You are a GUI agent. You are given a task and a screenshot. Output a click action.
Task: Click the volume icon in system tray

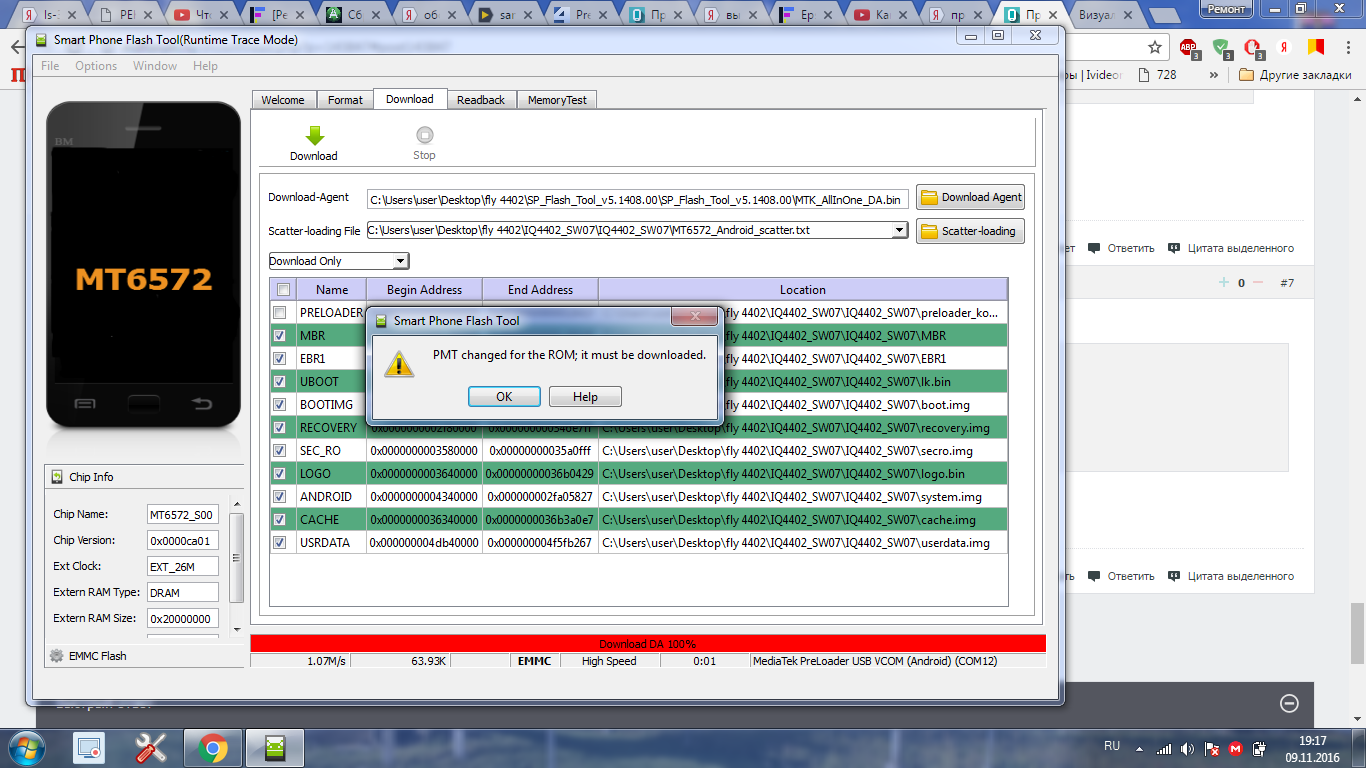point(1186,748)
